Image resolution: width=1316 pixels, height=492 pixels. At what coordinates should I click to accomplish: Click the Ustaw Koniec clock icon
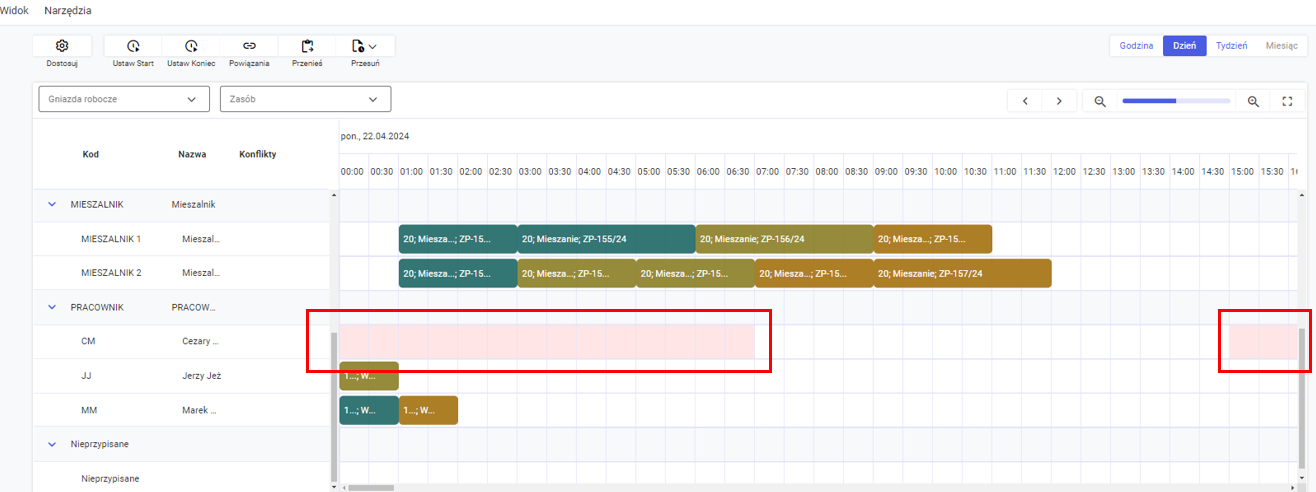pyautogui.click(x=191, y=46)
